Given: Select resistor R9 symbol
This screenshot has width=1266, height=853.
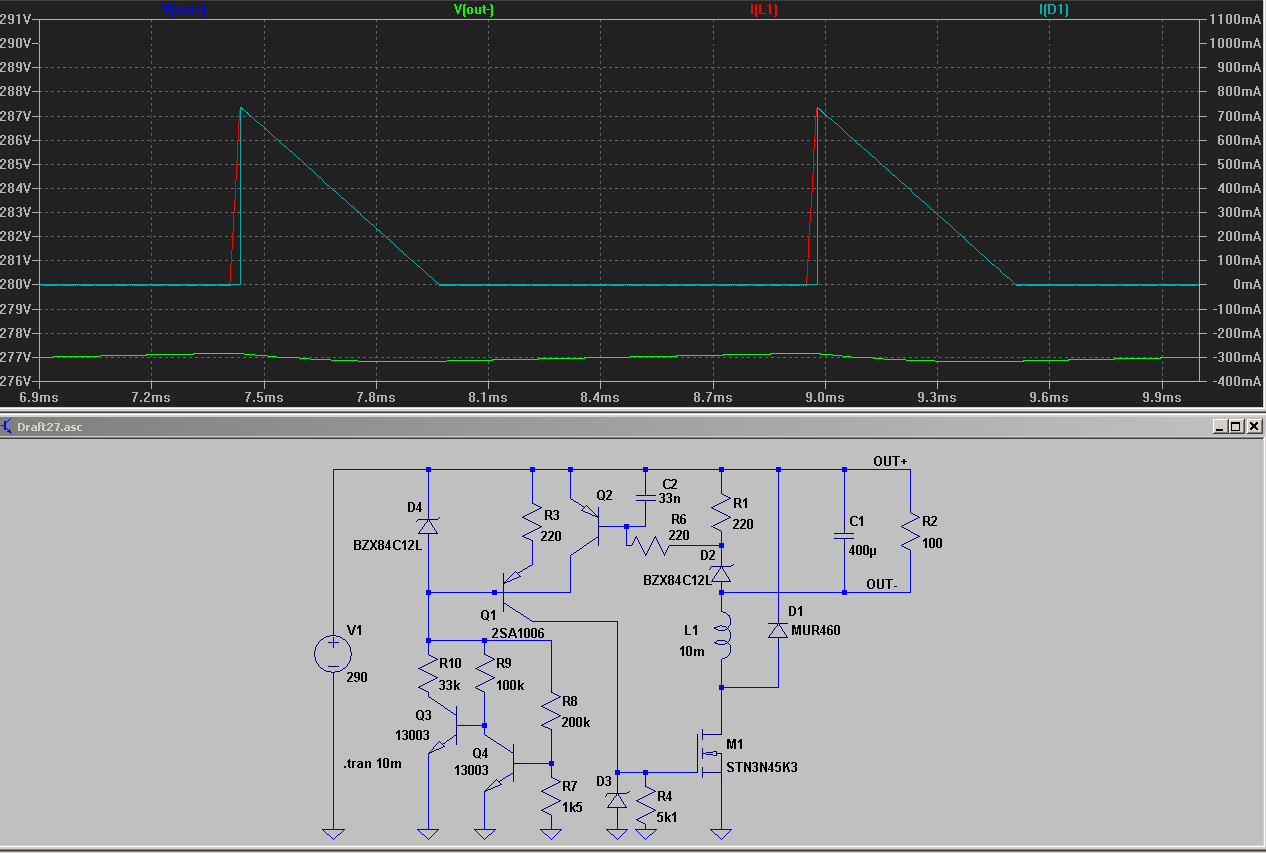Looking at the screenshot, I should (484, 675).
